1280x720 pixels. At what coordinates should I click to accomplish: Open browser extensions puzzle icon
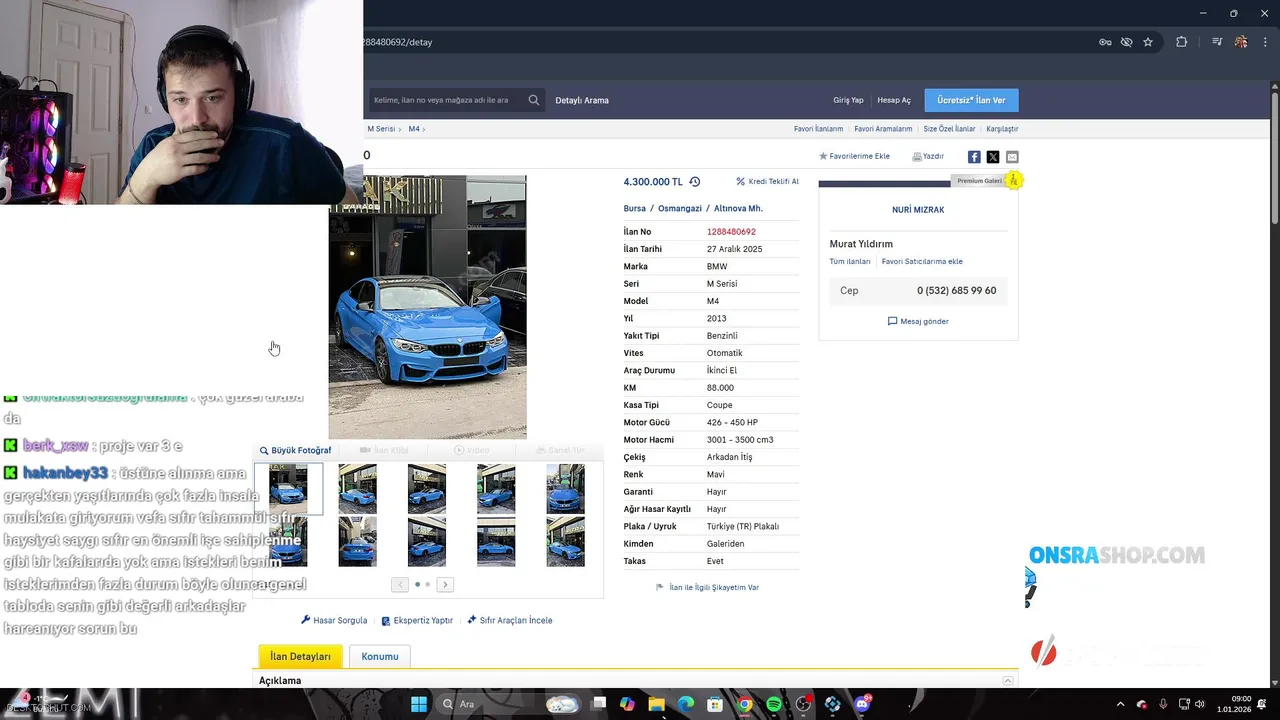(x=1182, y=42)
